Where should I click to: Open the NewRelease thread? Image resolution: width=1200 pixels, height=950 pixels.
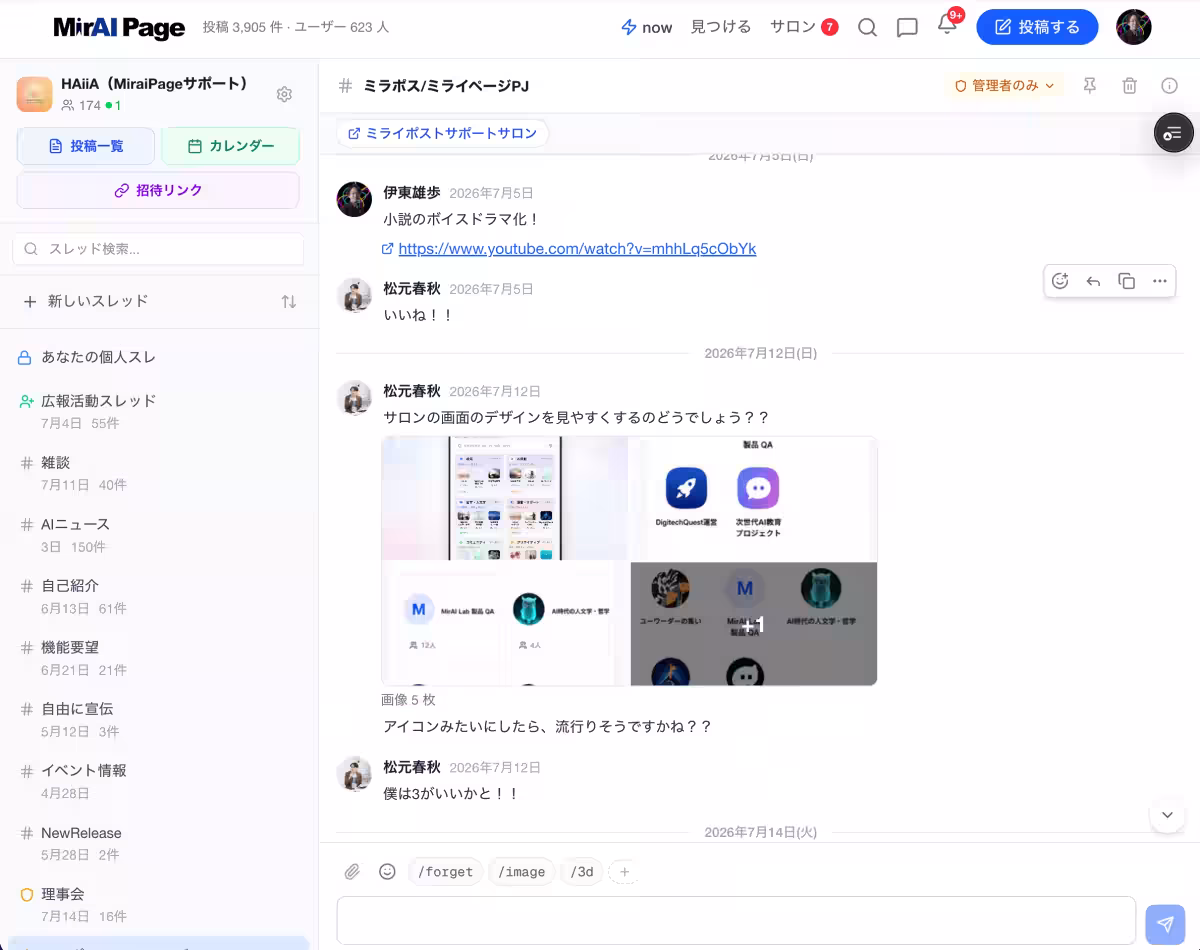click(x=160, y=843)
